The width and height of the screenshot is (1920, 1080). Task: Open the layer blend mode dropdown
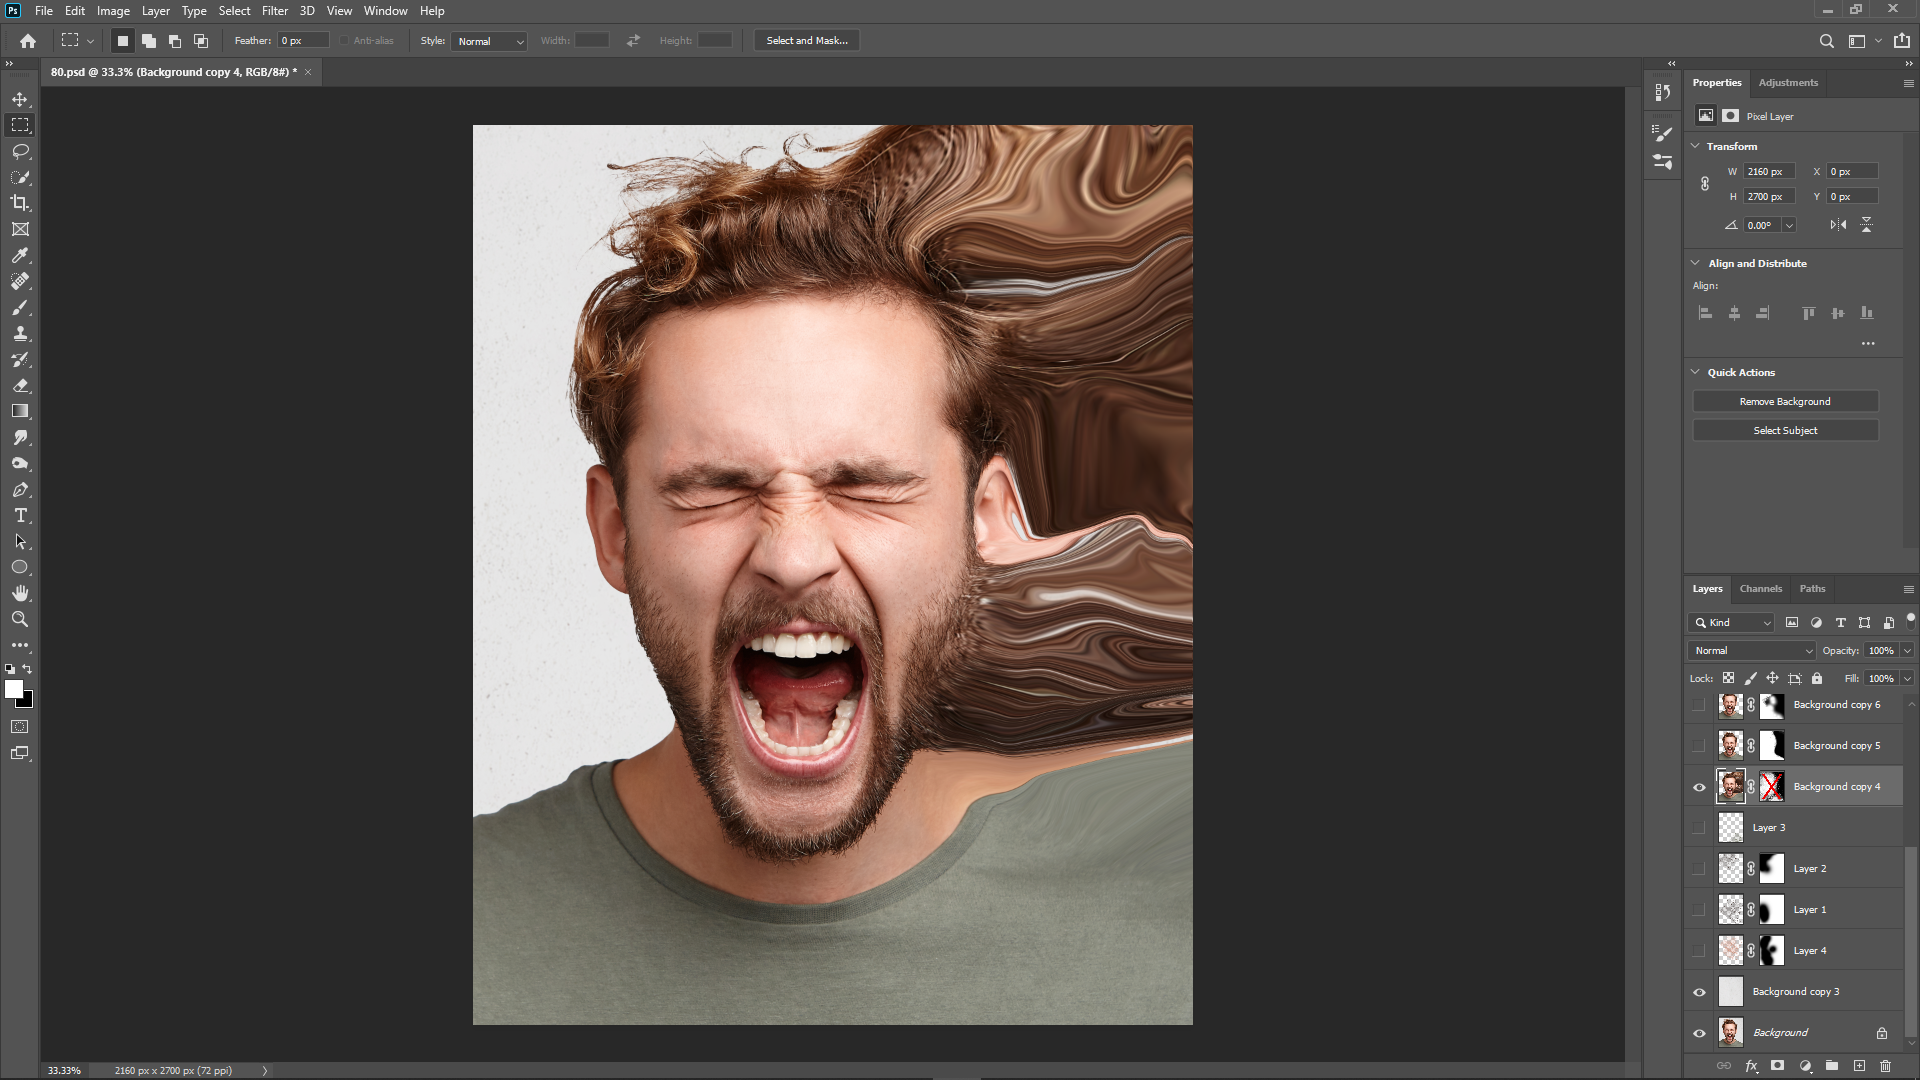tap(1752, 650)
